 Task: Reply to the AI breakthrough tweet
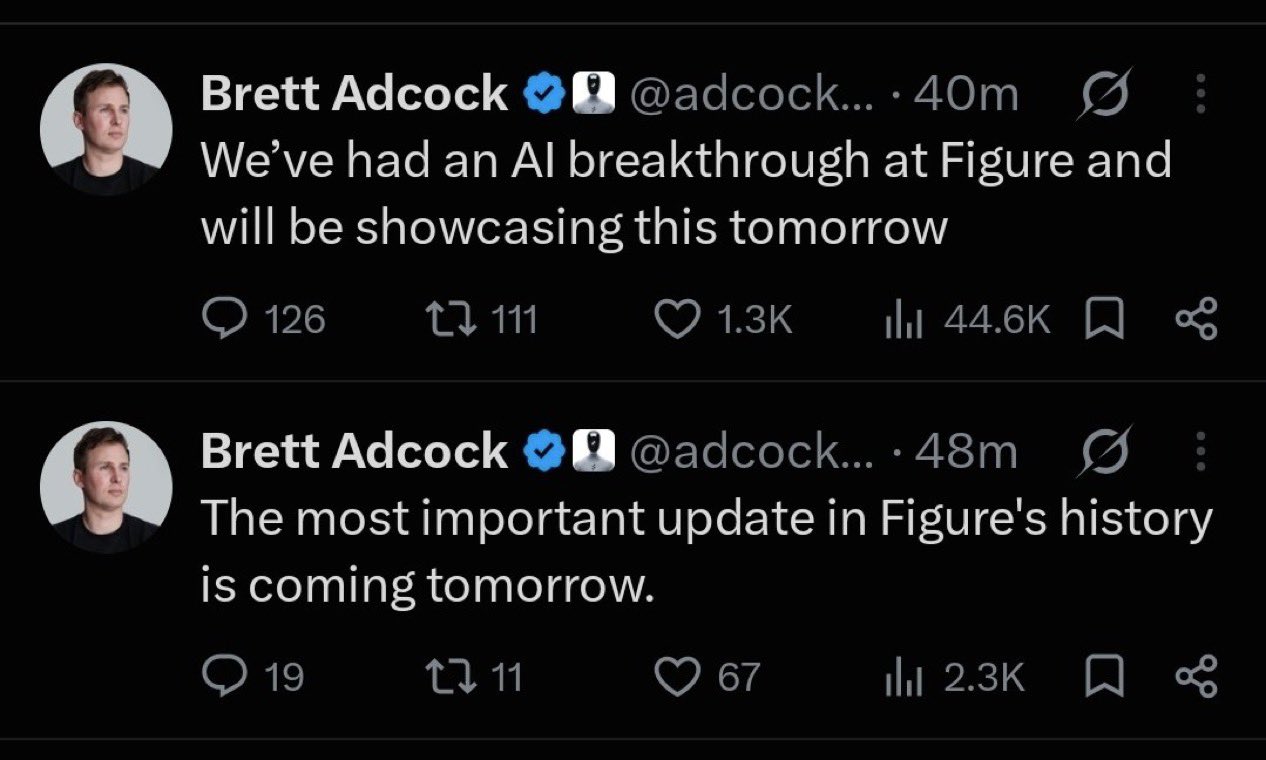coord(263,320)
